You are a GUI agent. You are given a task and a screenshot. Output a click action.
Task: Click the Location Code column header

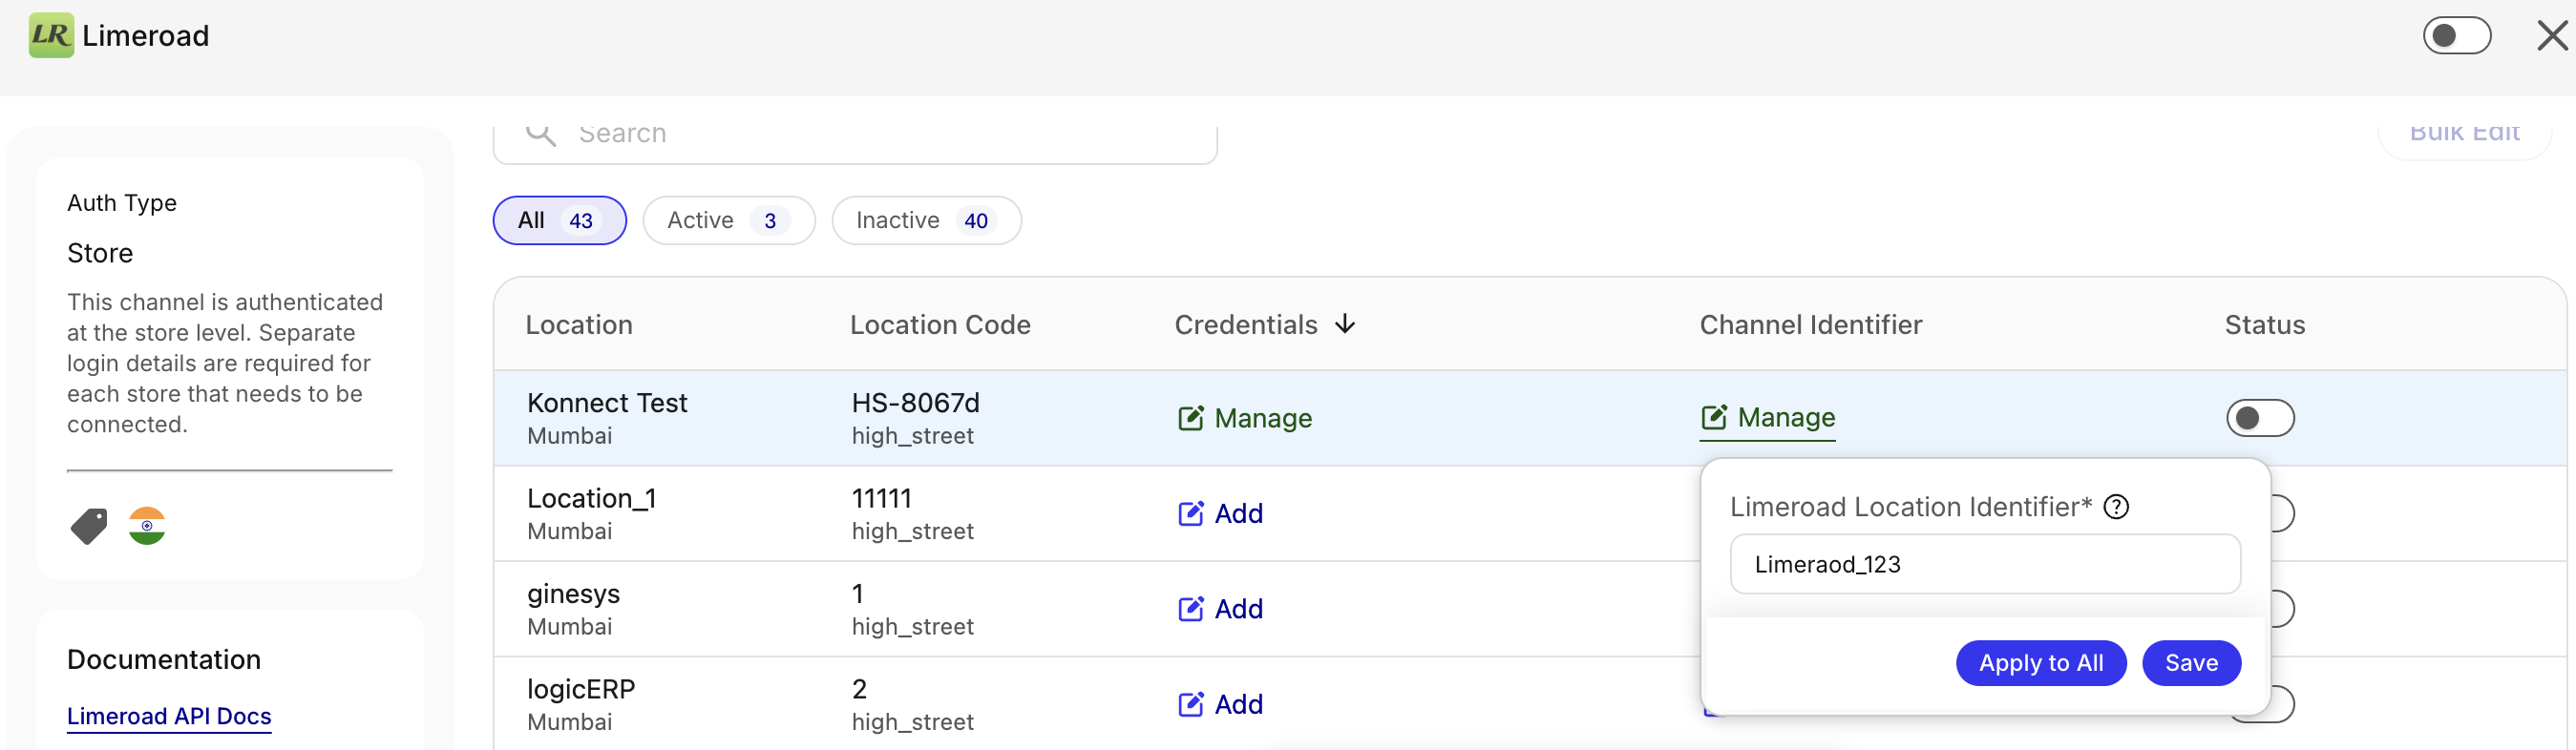tap(940, 325)
